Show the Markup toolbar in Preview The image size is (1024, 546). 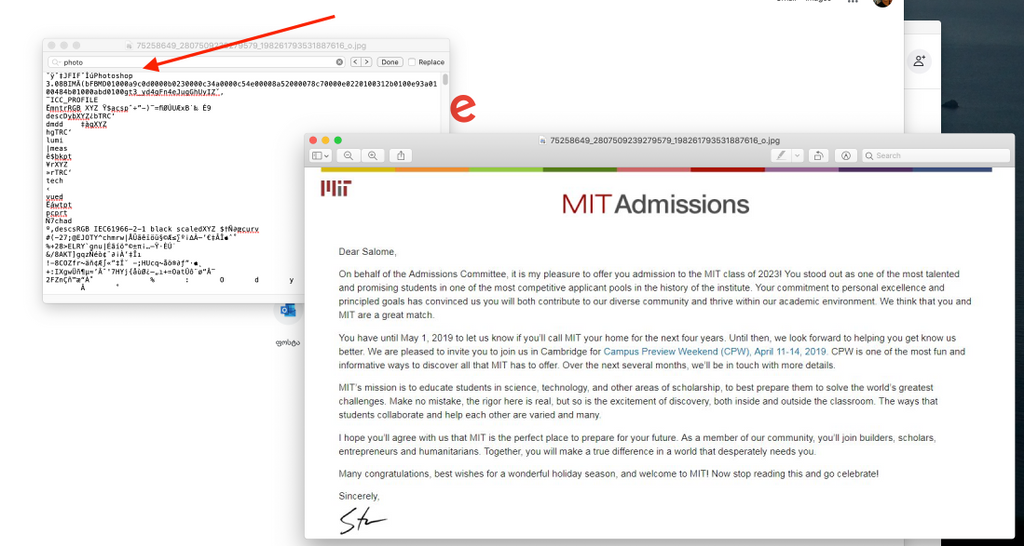[846, 155]
